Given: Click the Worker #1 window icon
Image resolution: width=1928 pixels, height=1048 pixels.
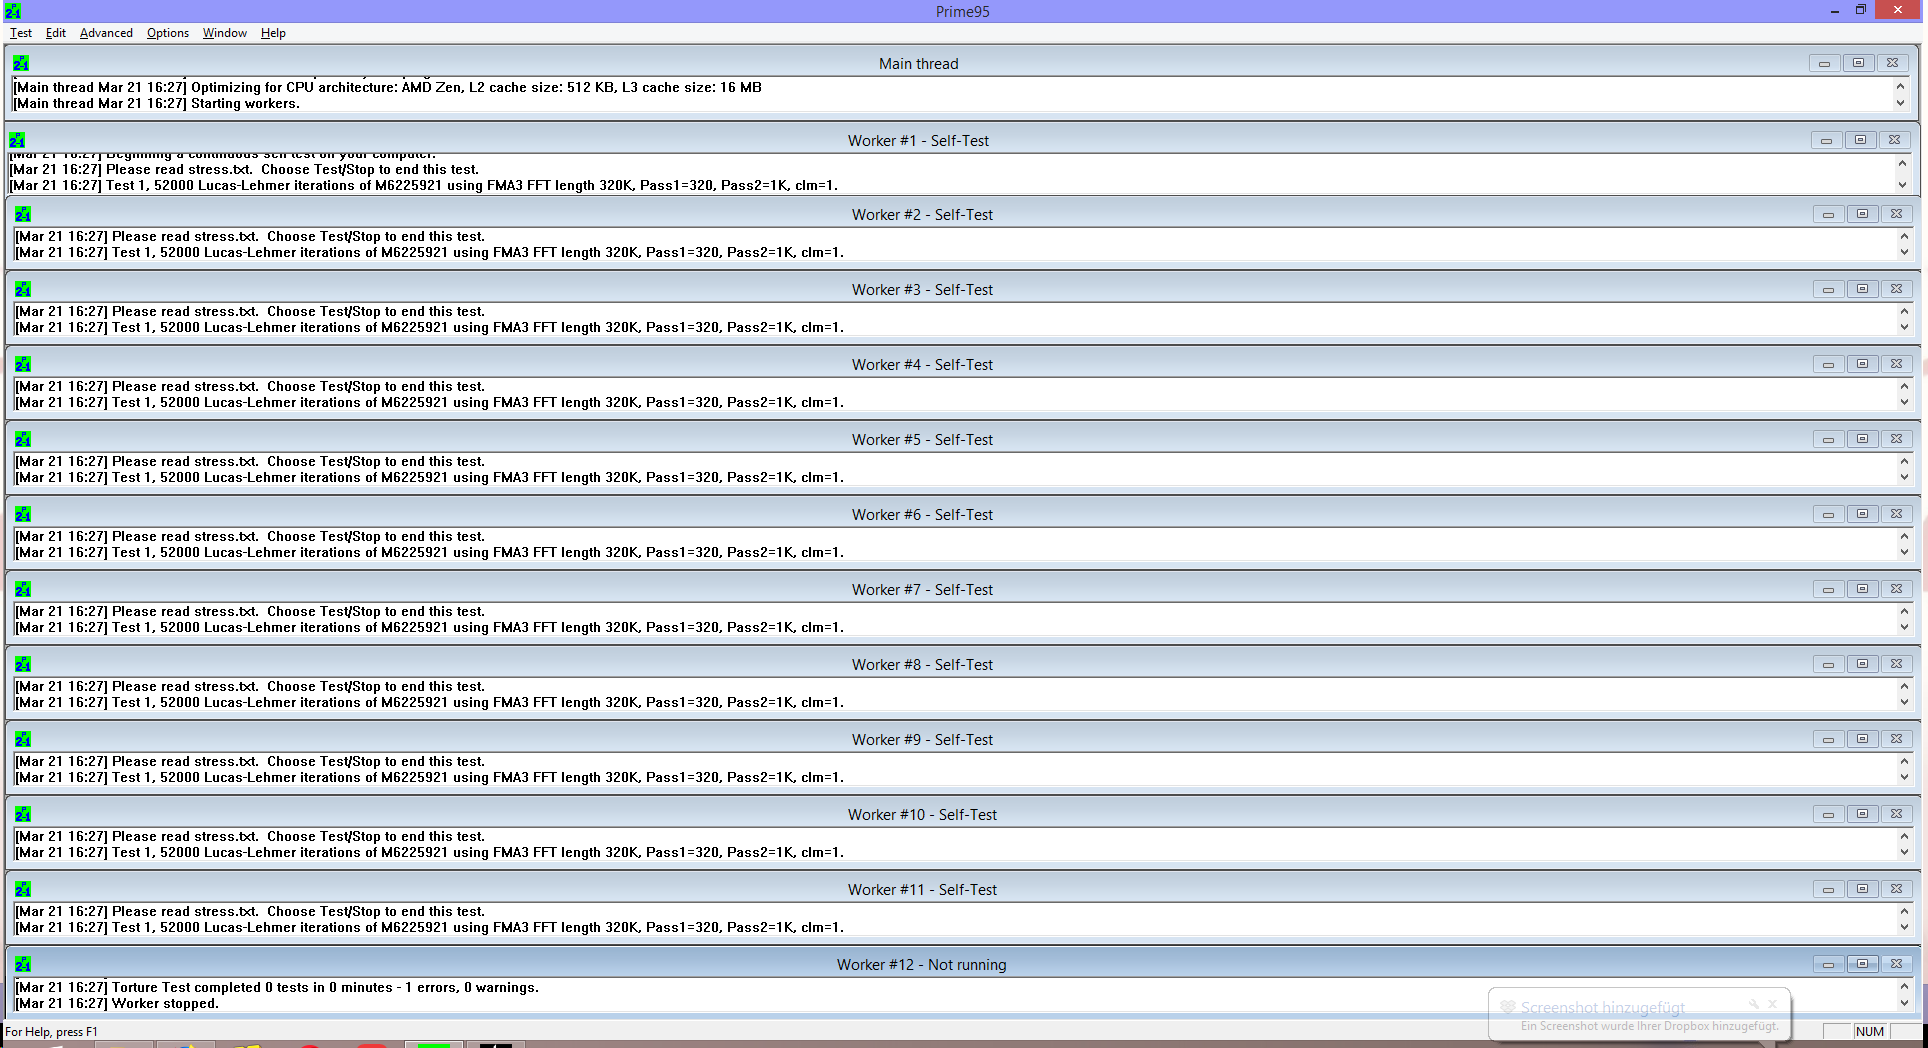Looking at the screenshot, I should [x=17, y=140].
